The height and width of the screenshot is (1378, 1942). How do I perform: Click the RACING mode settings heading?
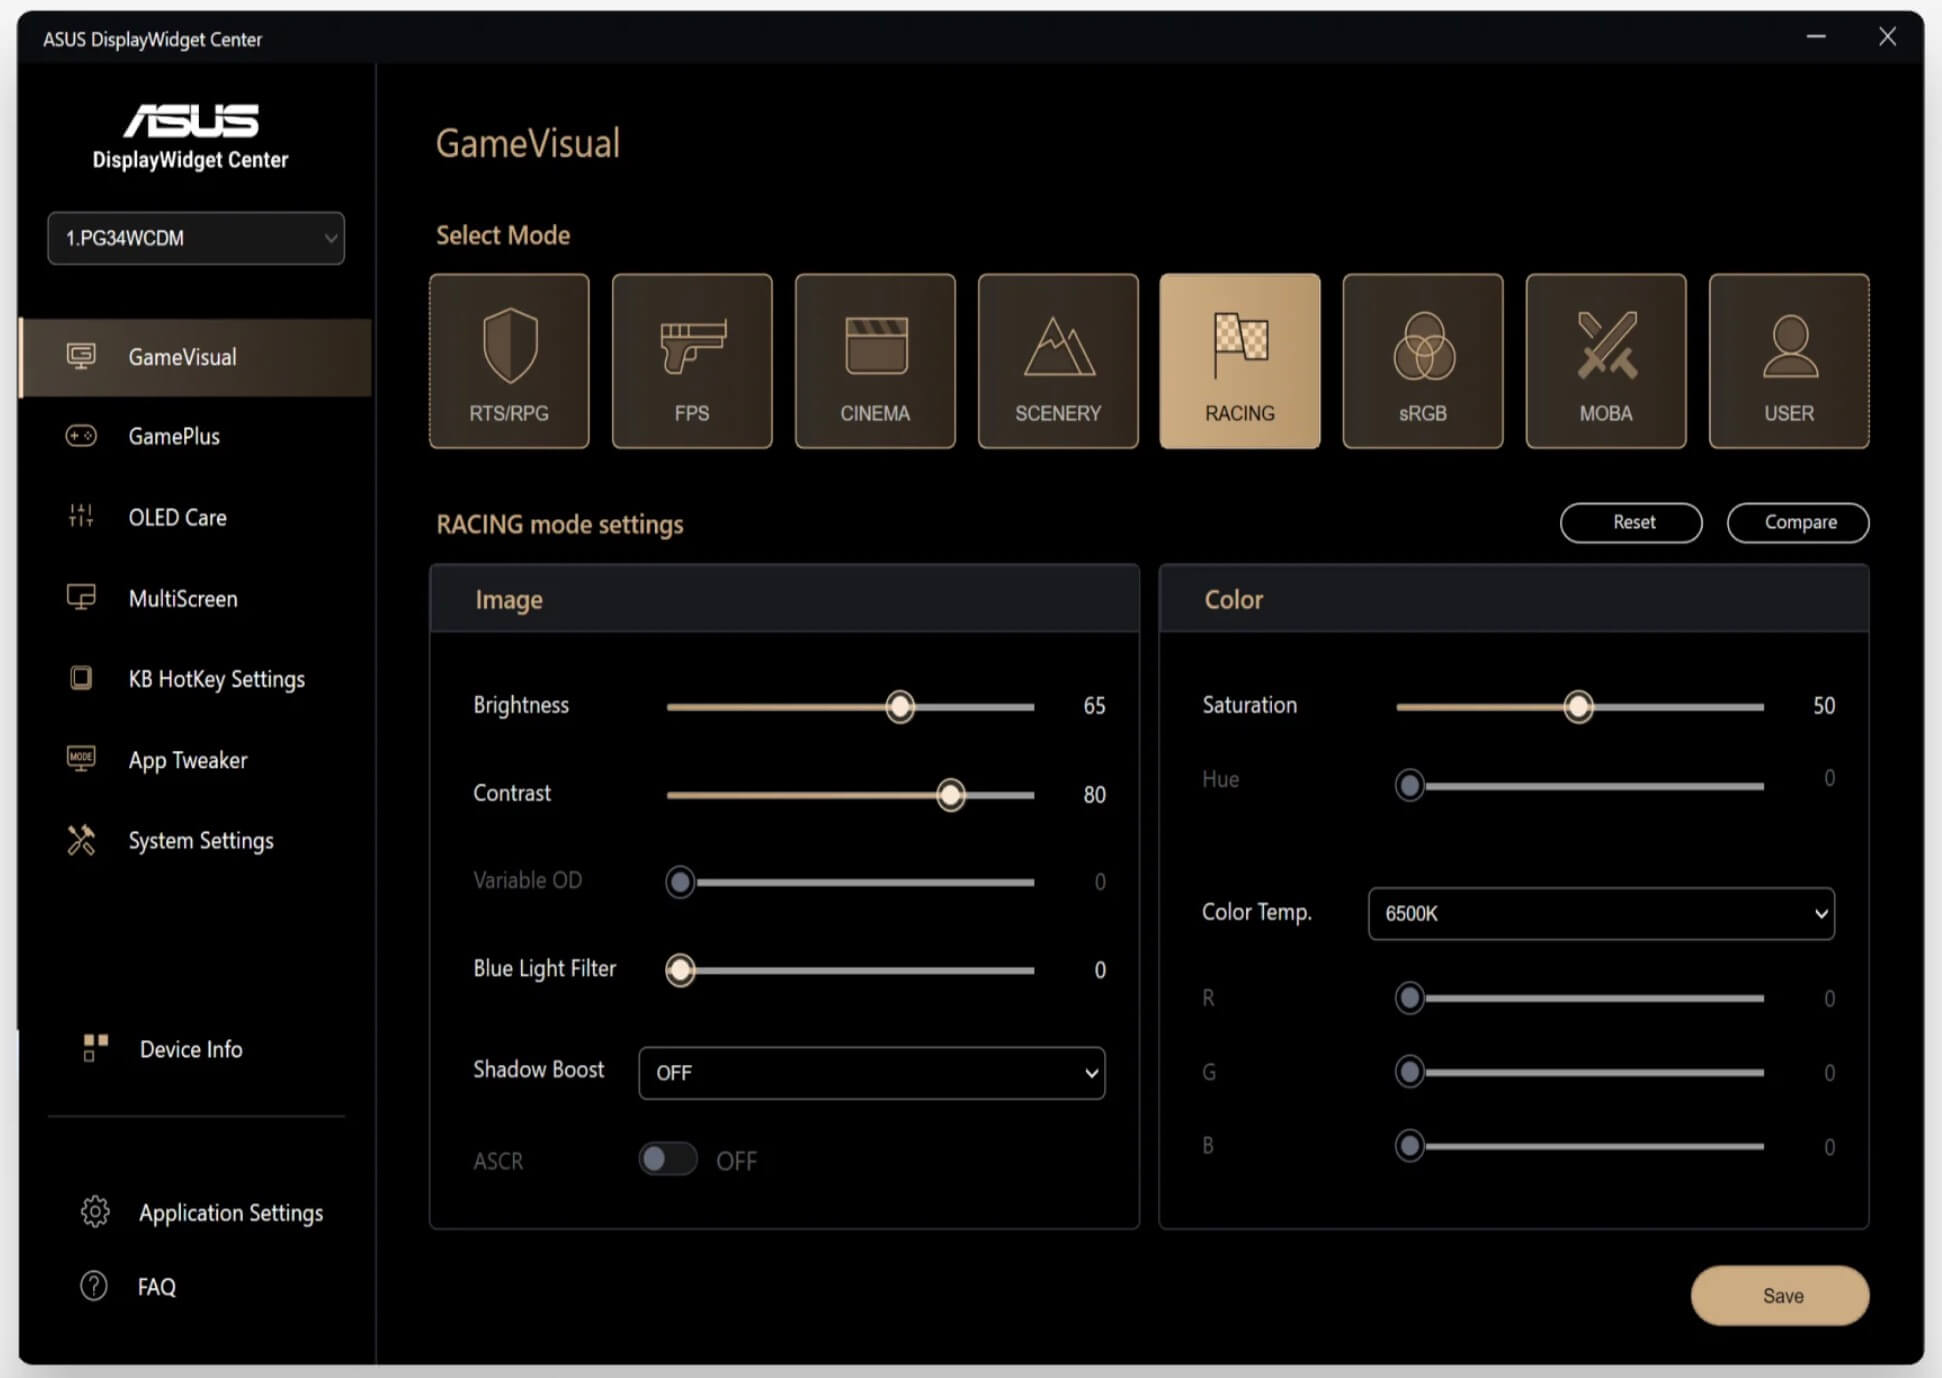560,524
